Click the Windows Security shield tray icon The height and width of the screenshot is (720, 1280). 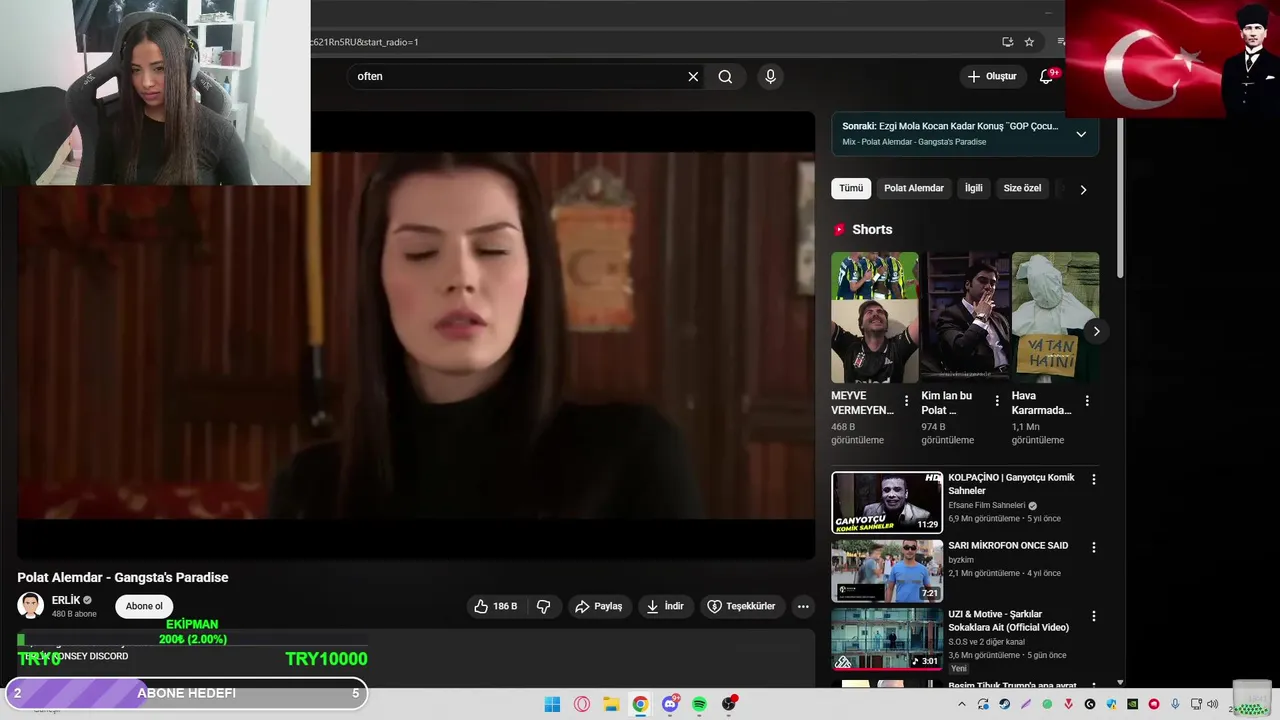(1111, 704)
